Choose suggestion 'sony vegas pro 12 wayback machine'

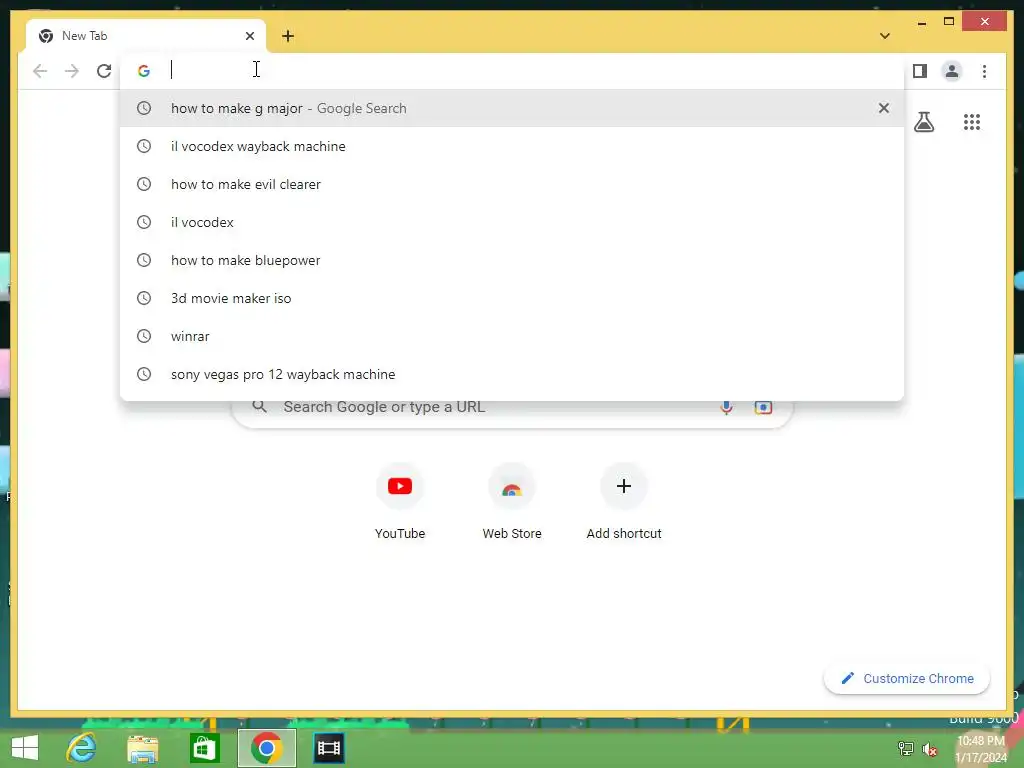(512, 374)
